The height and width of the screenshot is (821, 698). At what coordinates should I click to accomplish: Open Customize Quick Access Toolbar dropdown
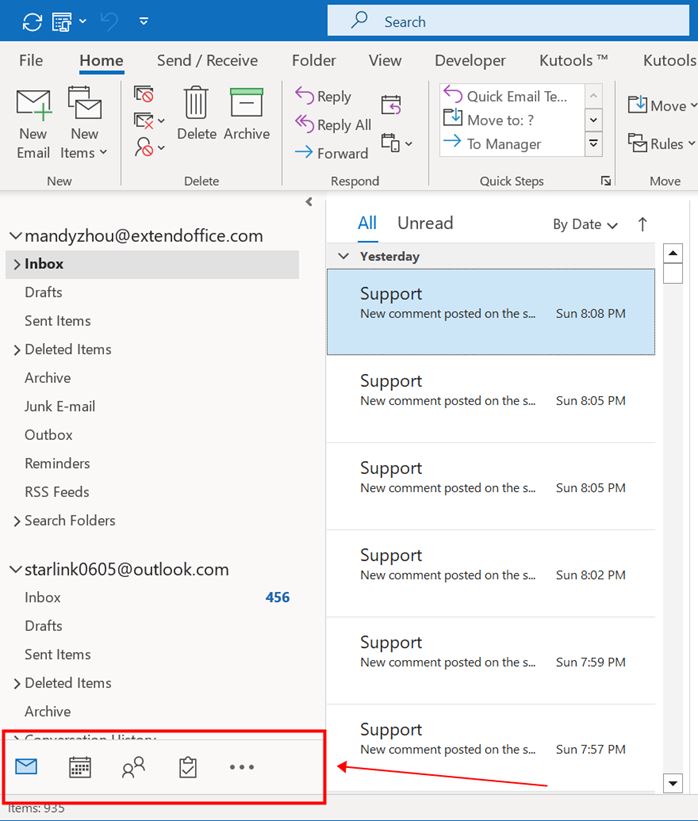(x=143, y=21)
